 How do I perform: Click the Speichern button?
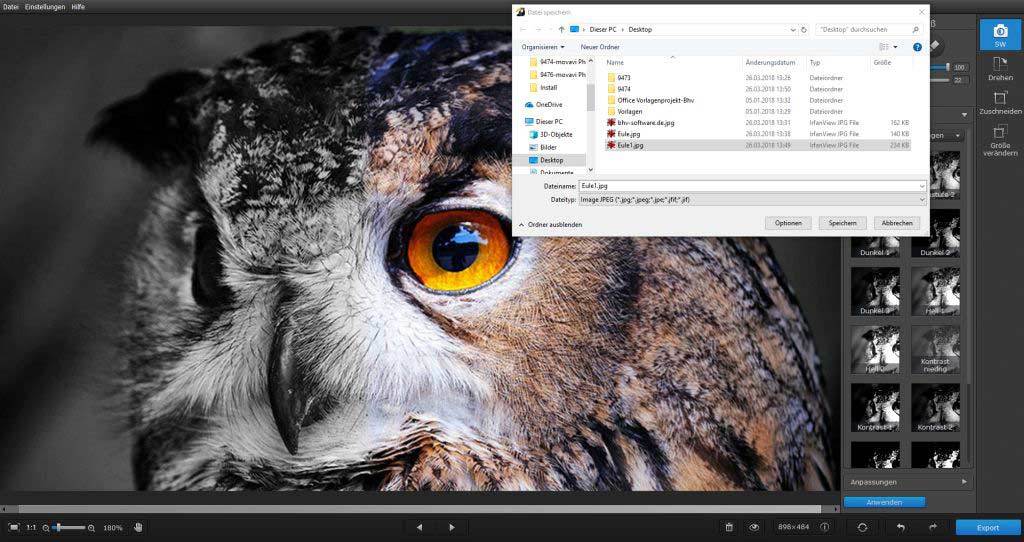pyautogui.click(x=841, y=223)
